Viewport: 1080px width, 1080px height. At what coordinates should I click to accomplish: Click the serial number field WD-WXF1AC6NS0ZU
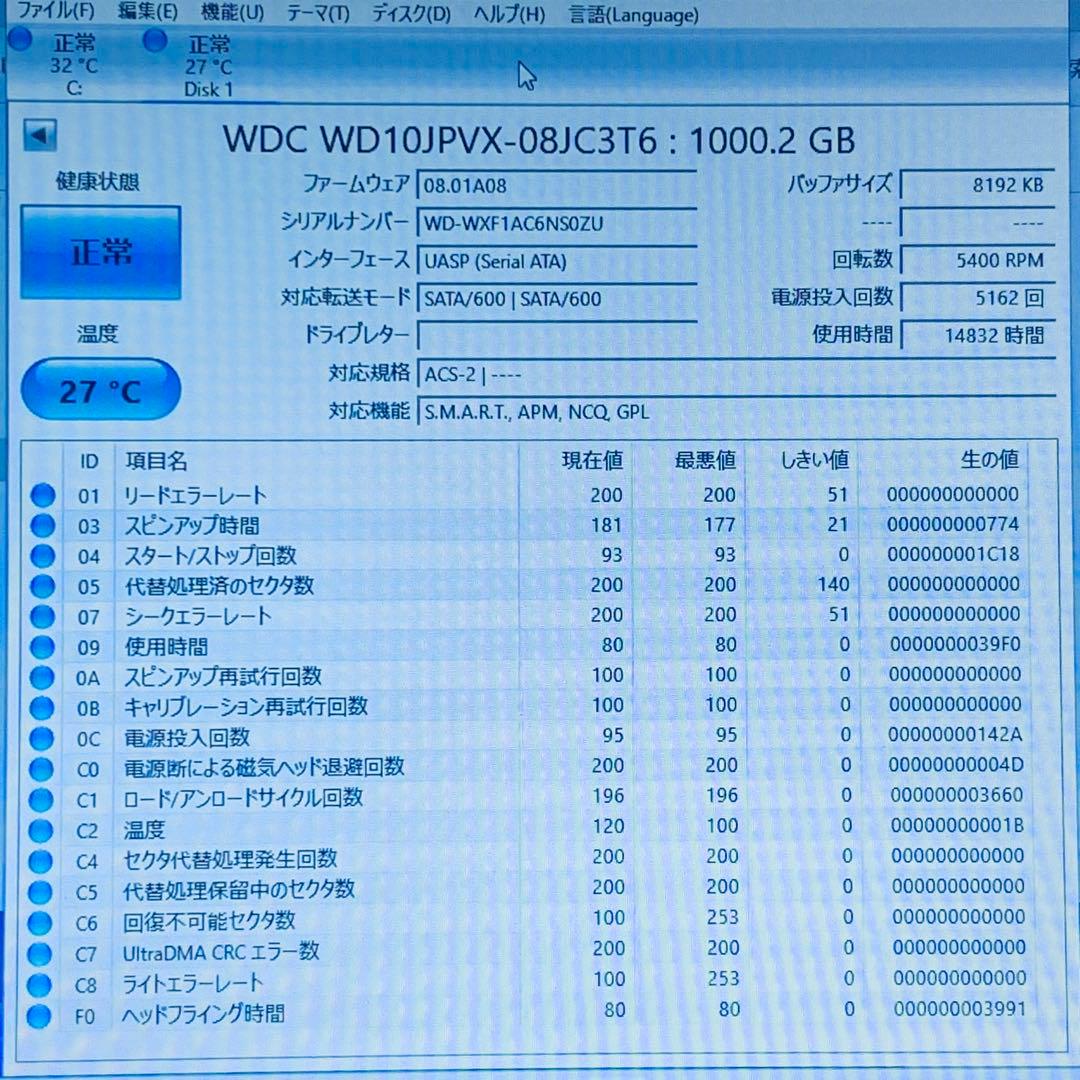tap(557, 223)
